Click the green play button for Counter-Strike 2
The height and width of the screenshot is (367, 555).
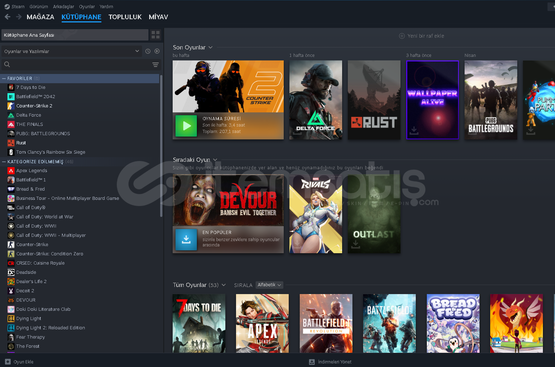coord(186,126)
